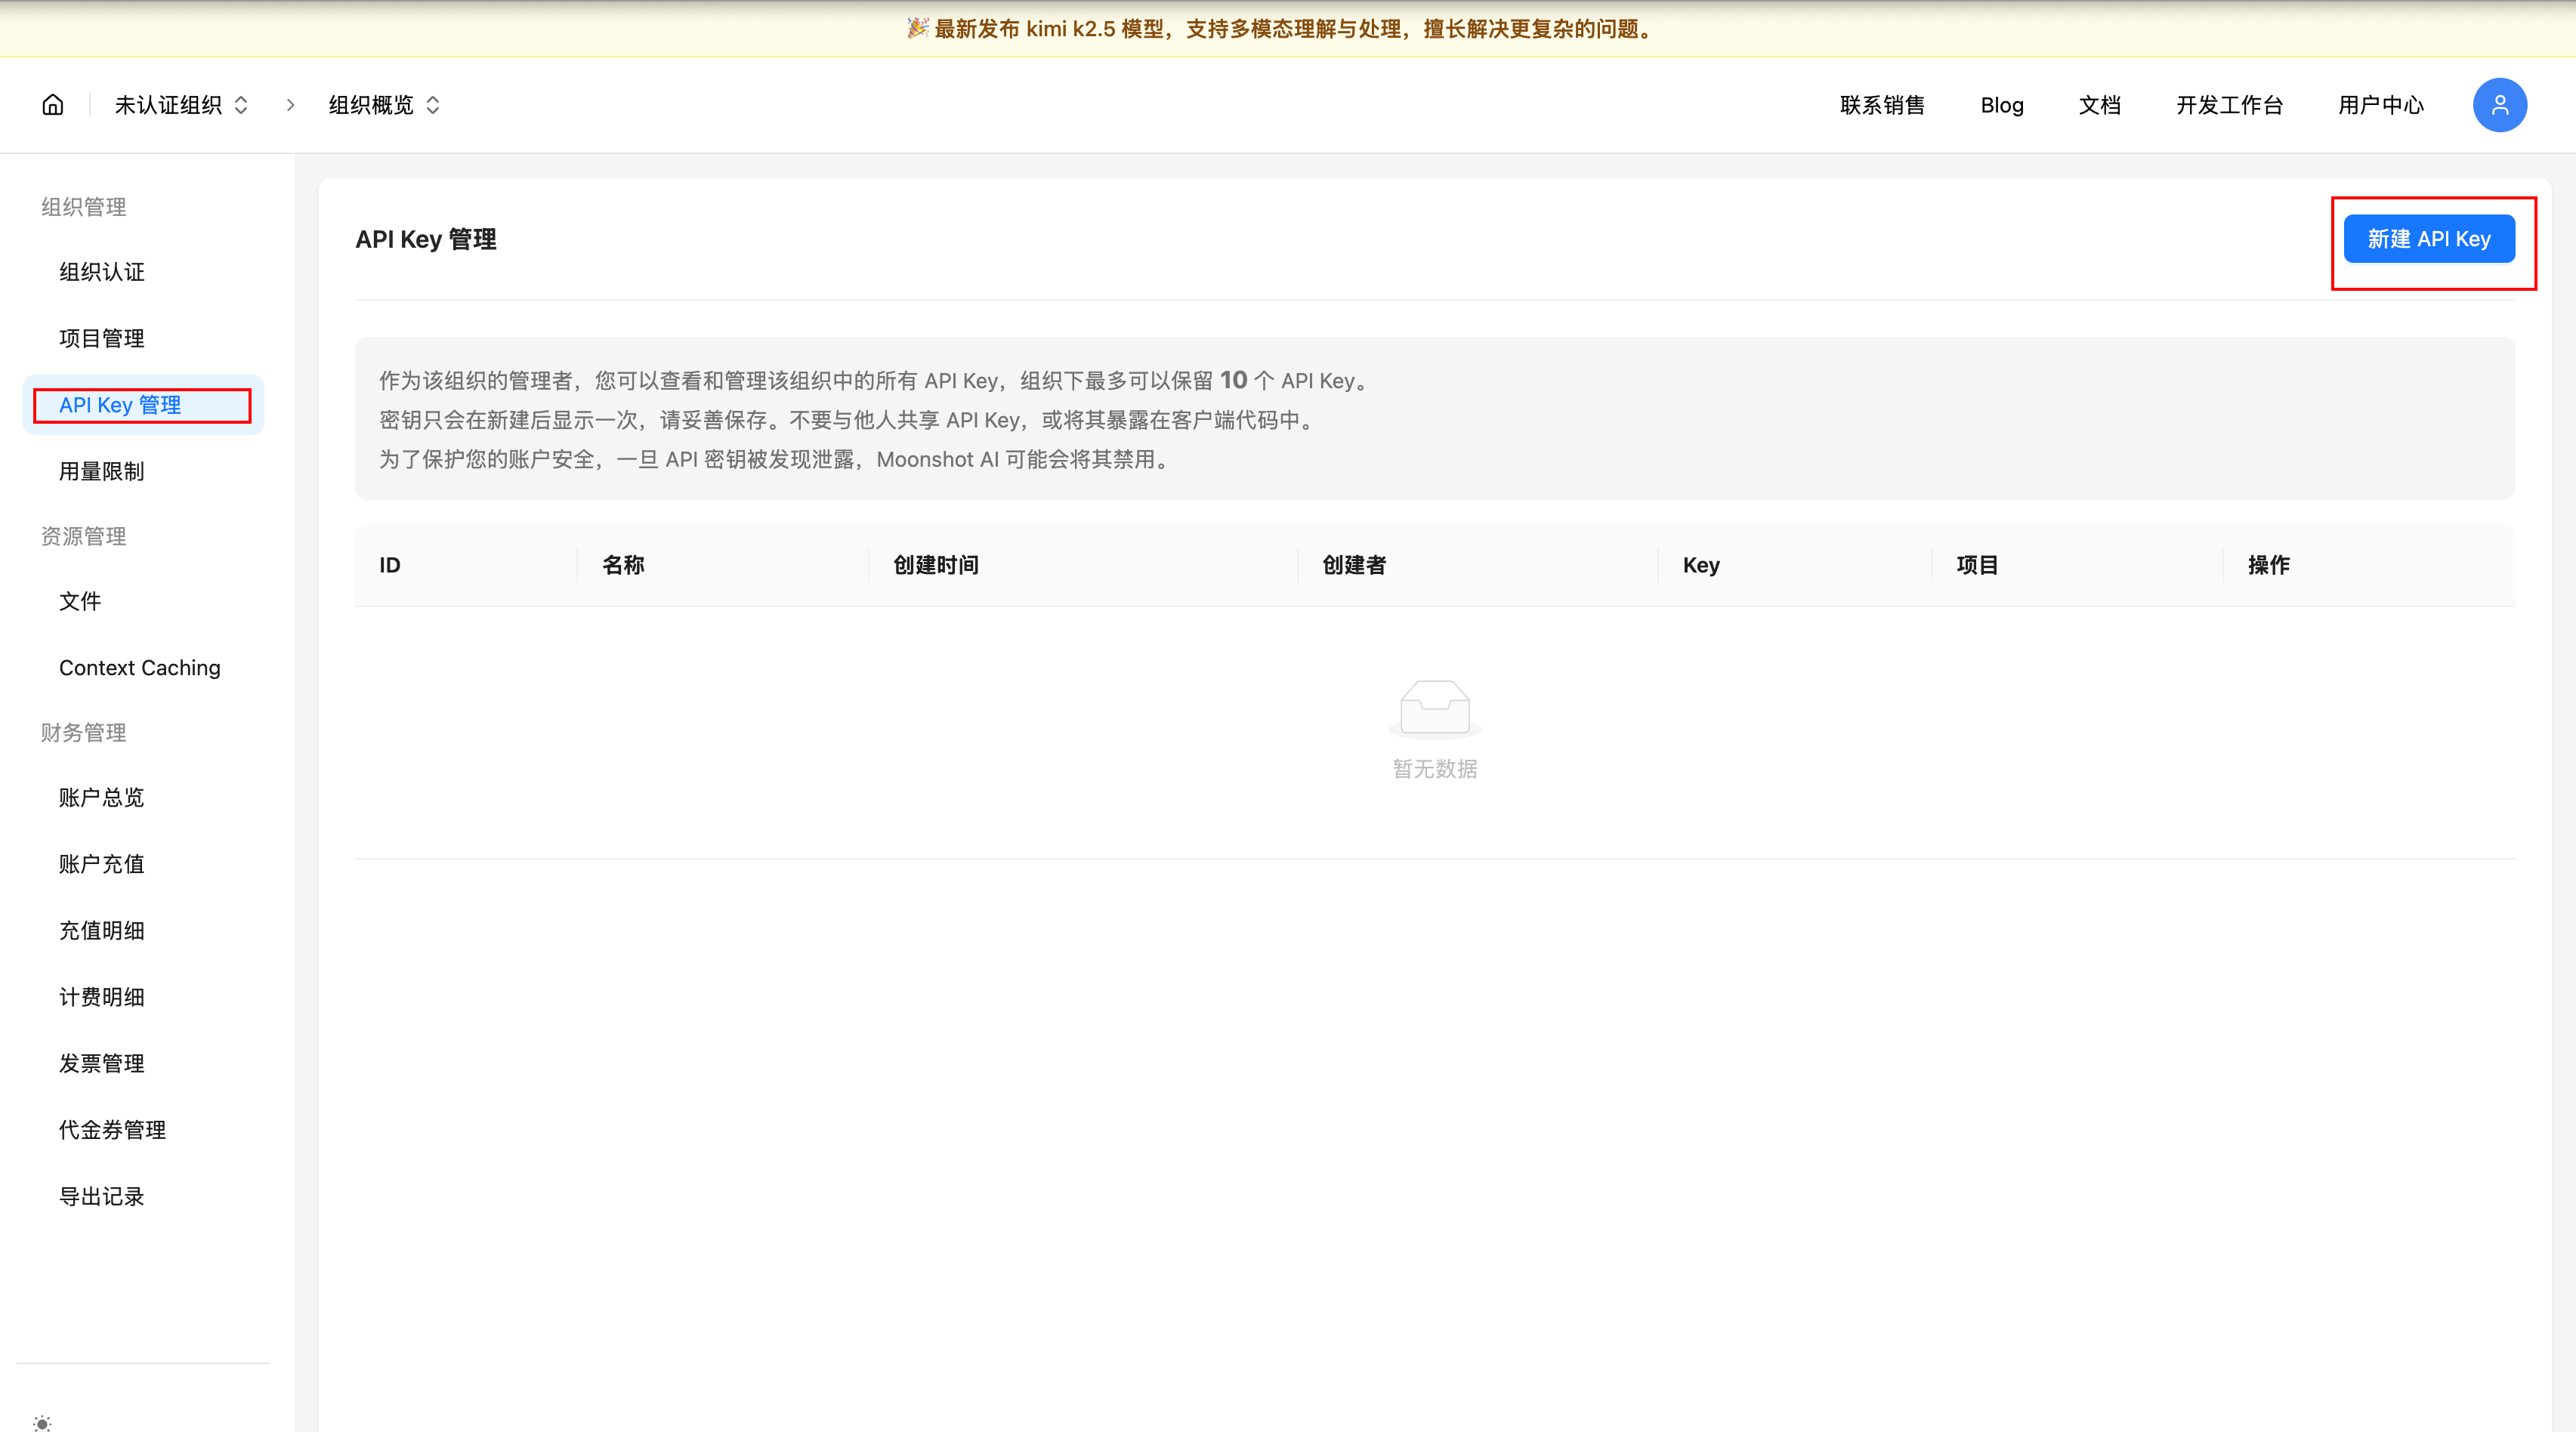Open 发票管理 in the sidebar
This screenshot has height=1432, width=2576.
(102, 1063)
